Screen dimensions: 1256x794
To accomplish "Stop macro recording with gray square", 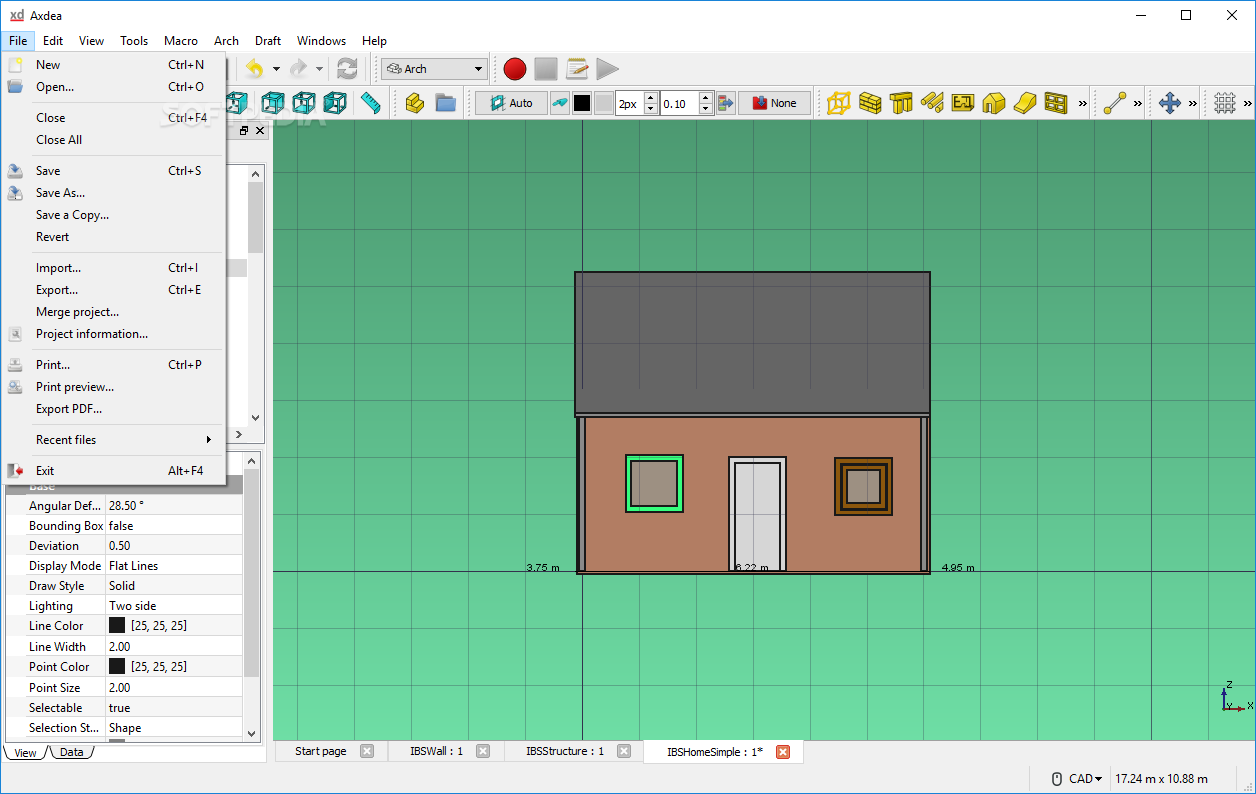I will point(546,69).
